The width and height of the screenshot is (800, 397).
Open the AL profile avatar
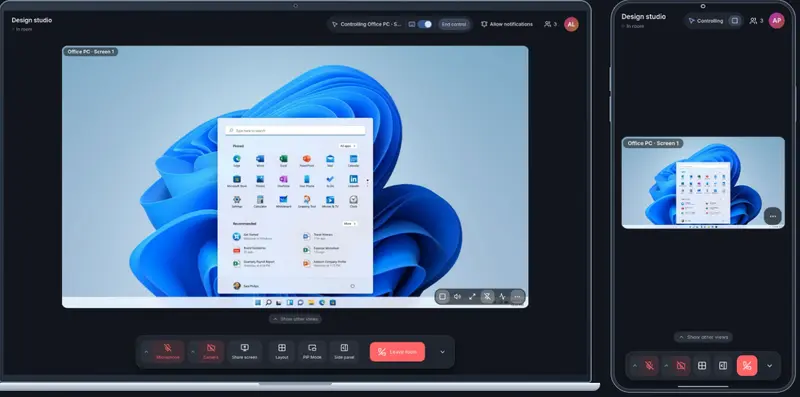[x=571, y=24]
